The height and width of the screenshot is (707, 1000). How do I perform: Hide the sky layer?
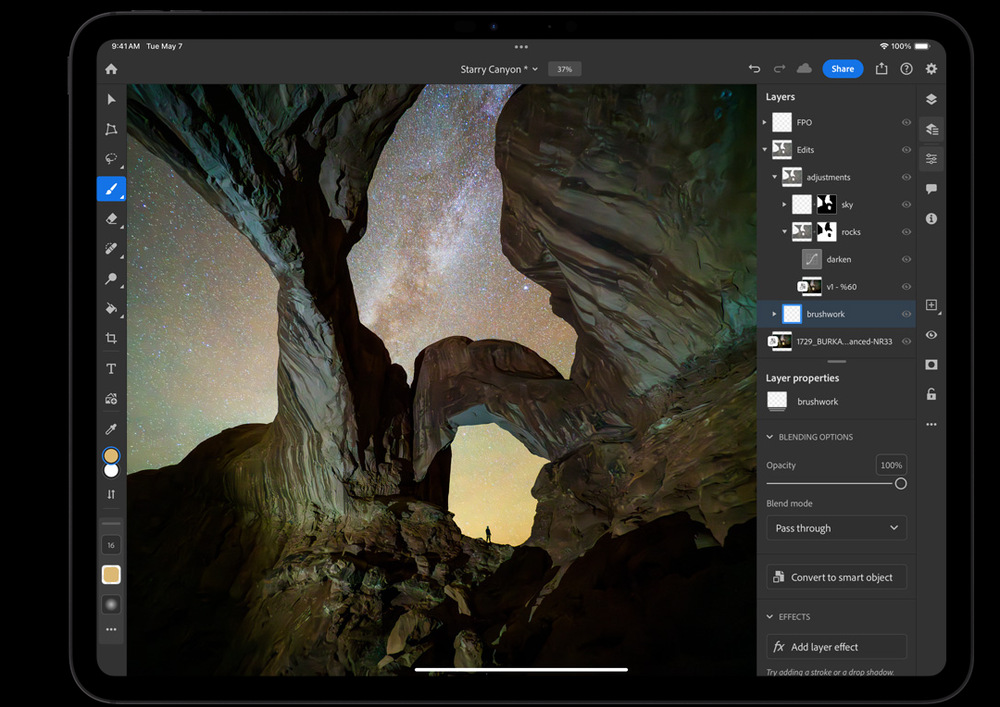[x=906, y=205]
